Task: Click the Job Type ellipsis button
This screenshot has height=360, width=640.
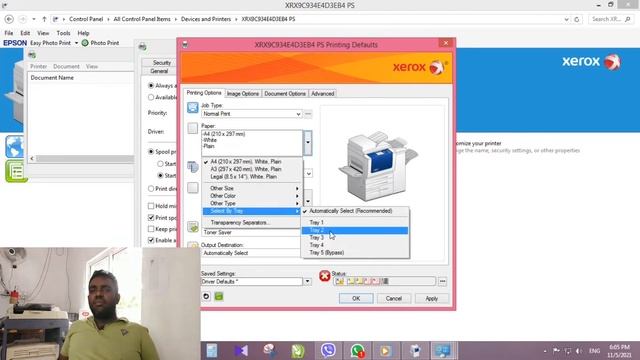Action: [x=308, y=114]
